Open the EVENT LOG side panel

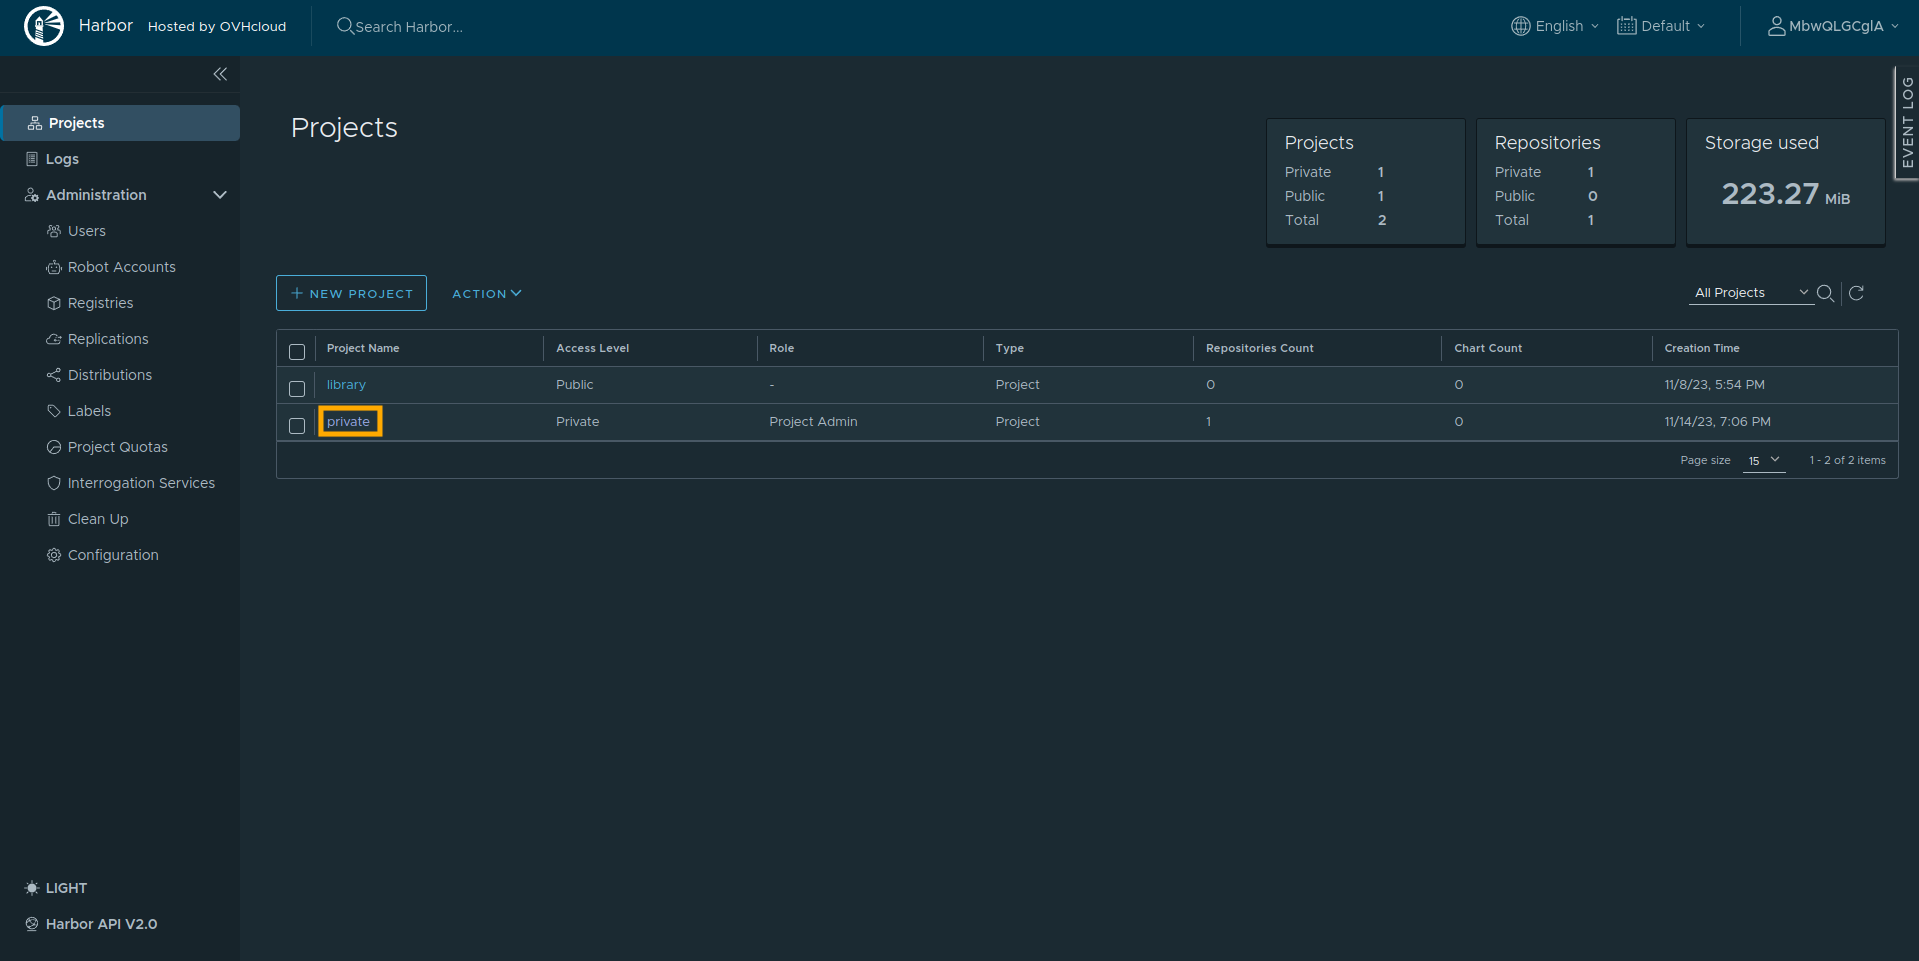coord(1907,123)
